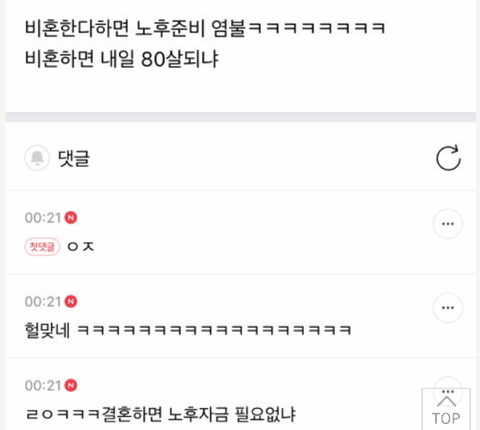Image resolution: width=480 pixels, height=430 pixels.
Task: Refresh the comments list
Action: point(448,158)
